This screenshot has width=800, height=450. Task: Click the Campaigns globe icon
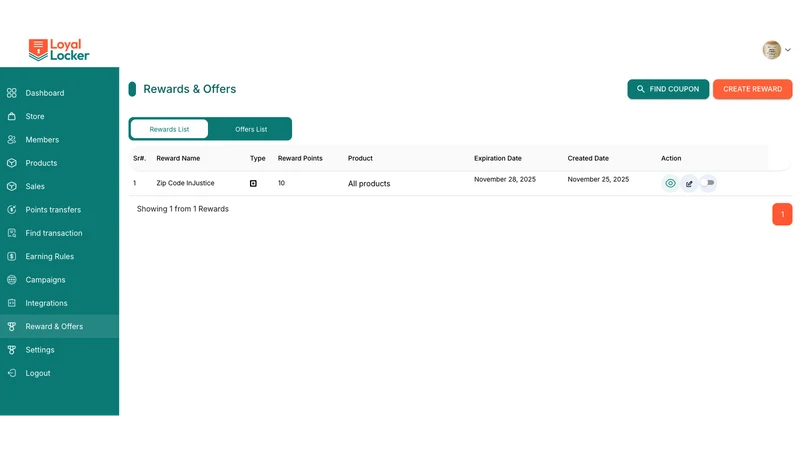[12, 280]
